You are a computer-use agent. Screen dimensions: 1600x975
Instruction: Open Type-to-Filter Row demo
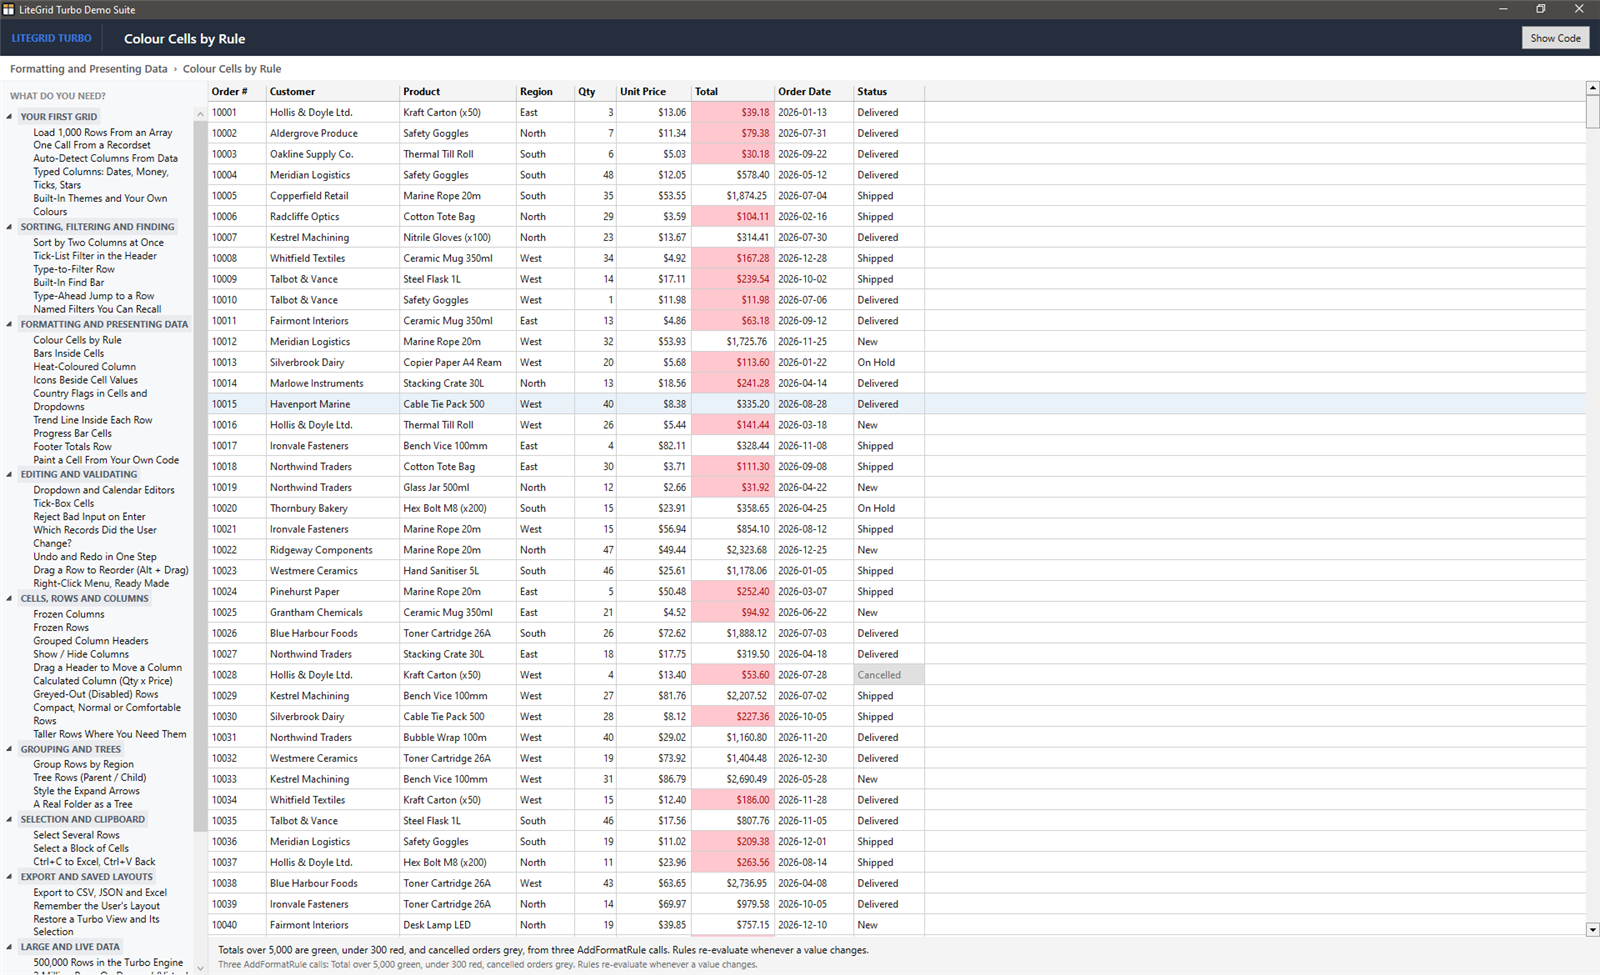coord(73,269)
